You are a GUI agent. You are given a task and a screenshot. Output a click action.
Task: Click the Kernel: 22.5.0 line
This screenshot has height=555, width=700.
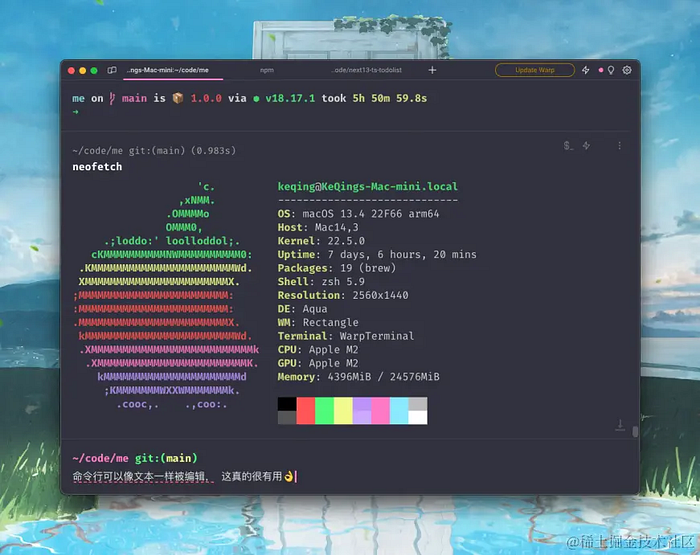[321, 241]
